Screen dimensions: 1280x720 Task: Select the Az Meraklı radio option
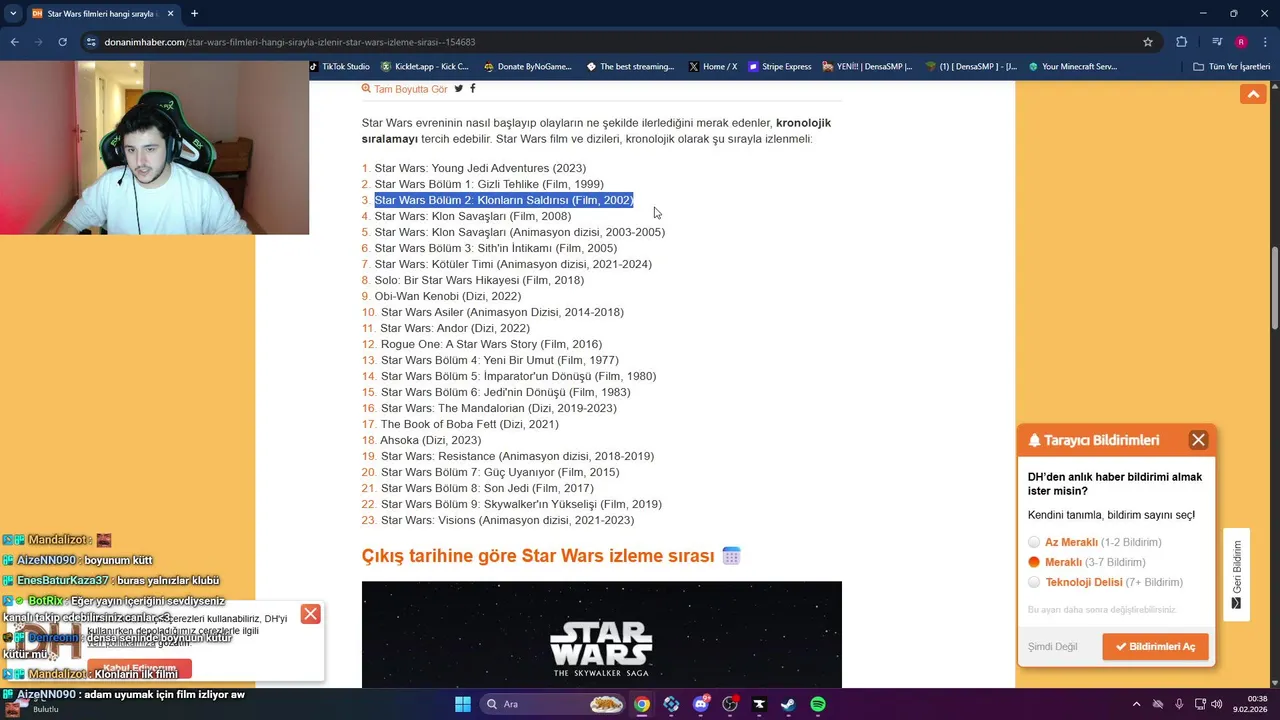tap(1034, 542)
